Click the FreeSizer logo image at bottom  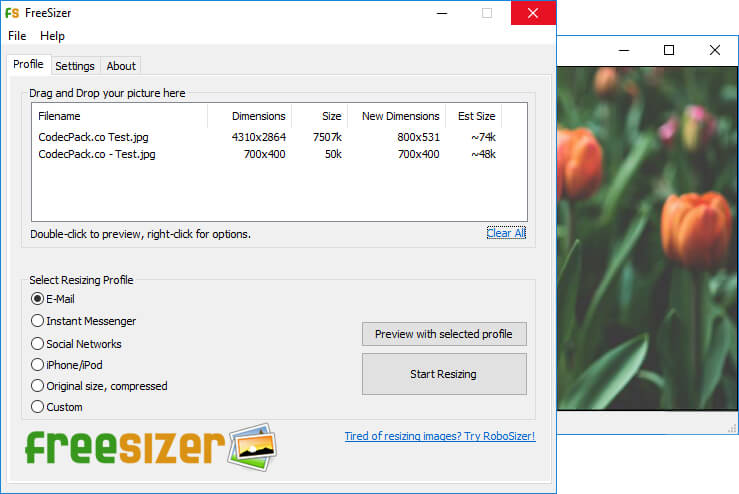(x=150, y=447)
